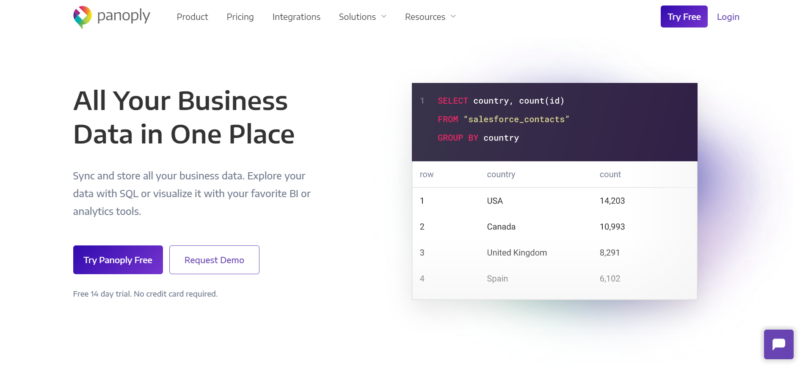Select the USA table cell
Screen dimensions: 800x366
(x=495, y=201)
